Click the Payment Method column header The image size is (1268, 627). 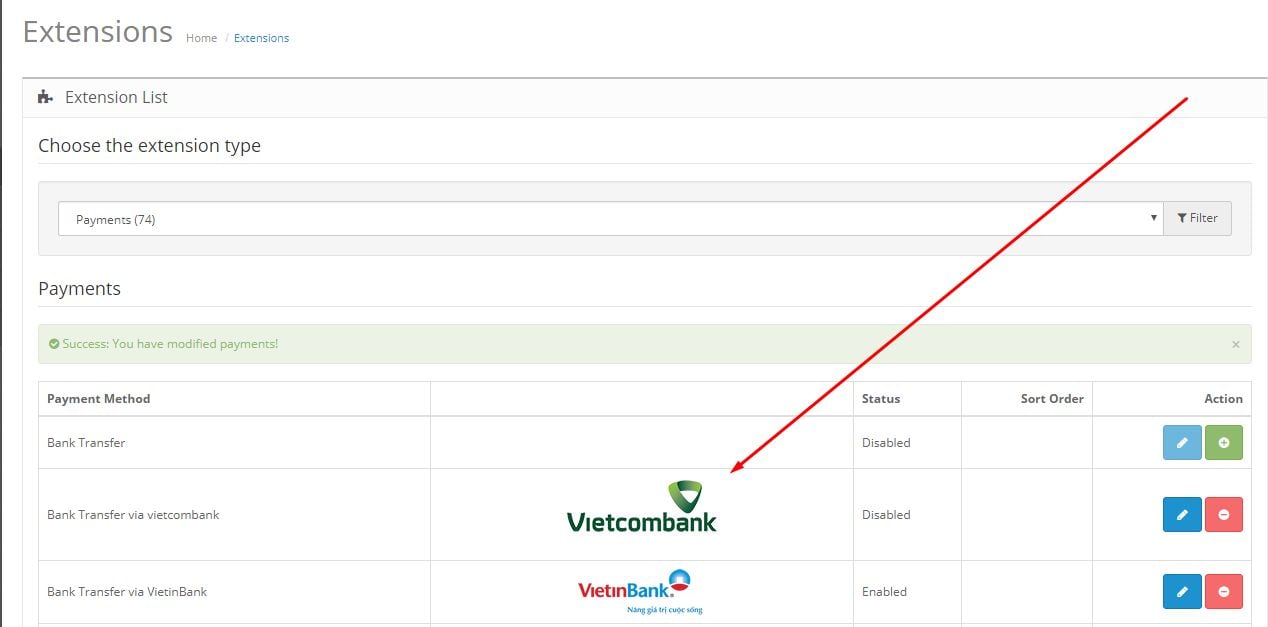click(98, 398)
